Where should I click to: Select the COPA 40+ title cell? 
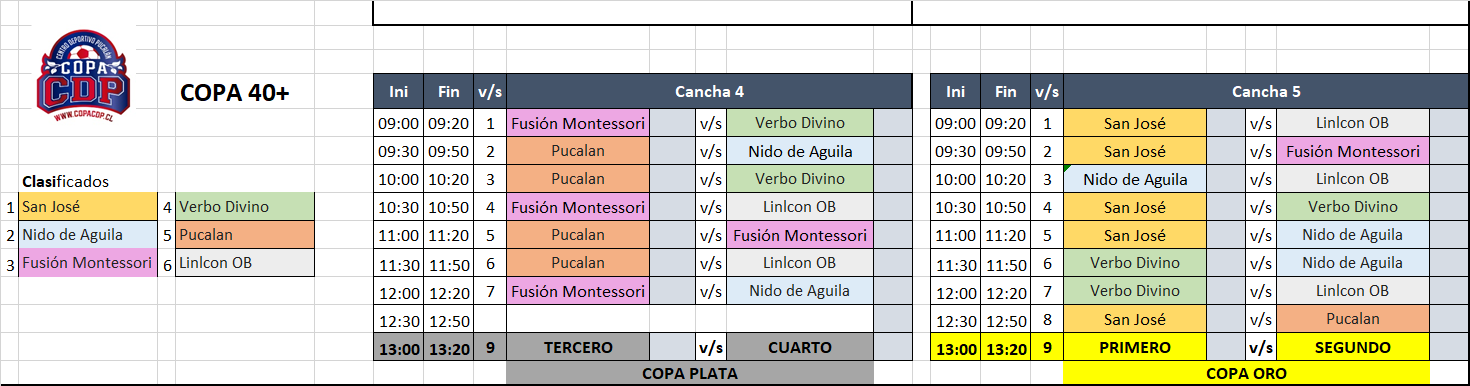click(235, 93)
